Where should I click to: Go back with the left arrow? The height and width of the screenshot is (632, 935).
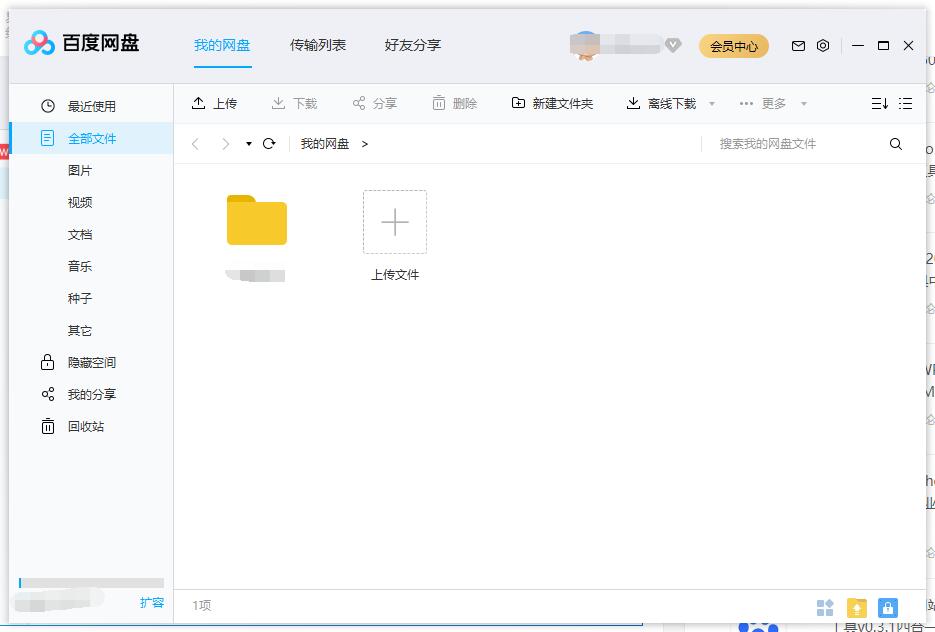[x=195, y=144]
